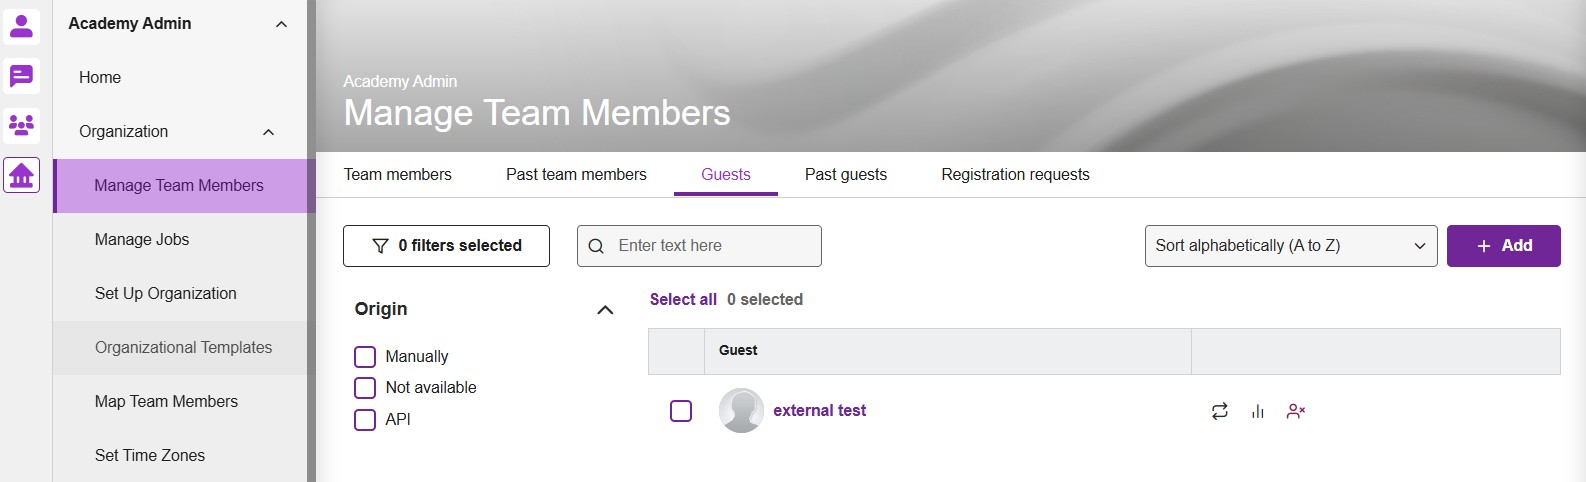Viewport: 1586px width, 482px height.
Task: Switch to the Past guests tab
Action: coord(846,174)
